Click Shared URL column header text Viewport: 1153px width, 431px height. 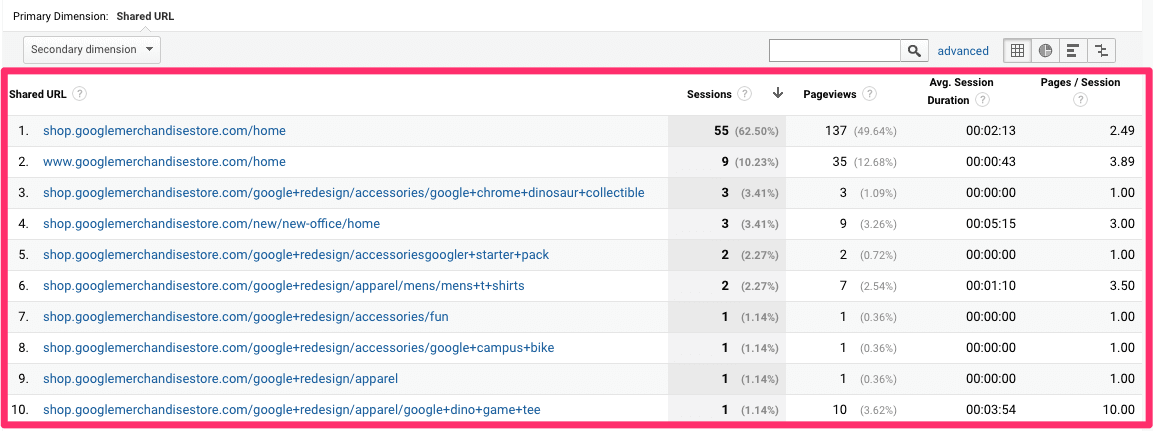pyautogui.click(x=38, y=94)
